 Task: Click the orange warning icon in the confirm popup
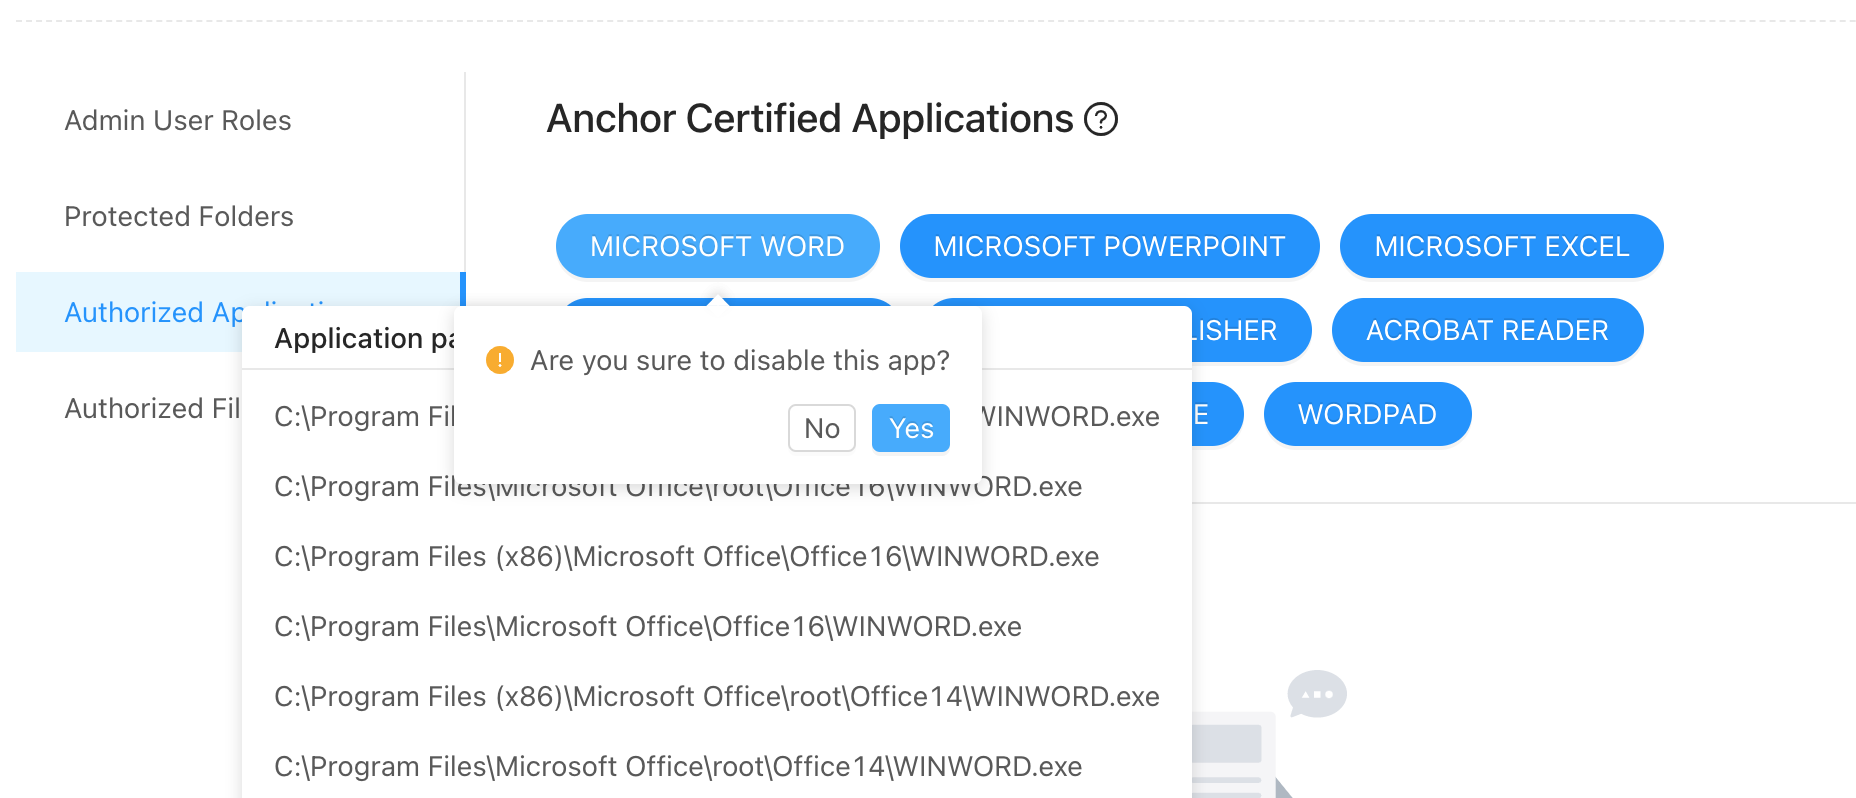tap(500, 360)
